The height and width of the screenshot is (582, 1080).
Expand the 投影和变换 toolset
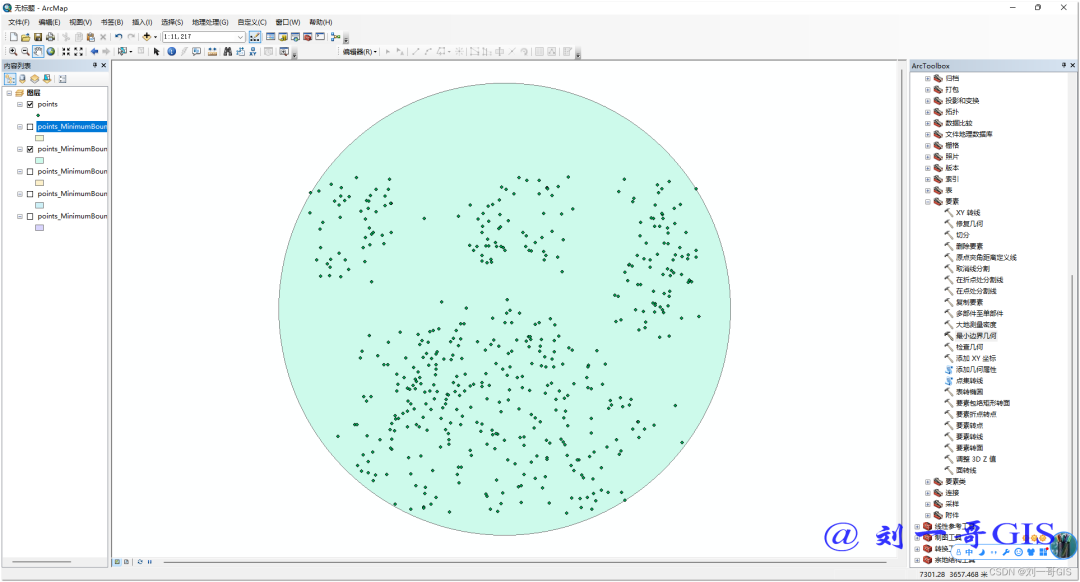click(927, 101)
